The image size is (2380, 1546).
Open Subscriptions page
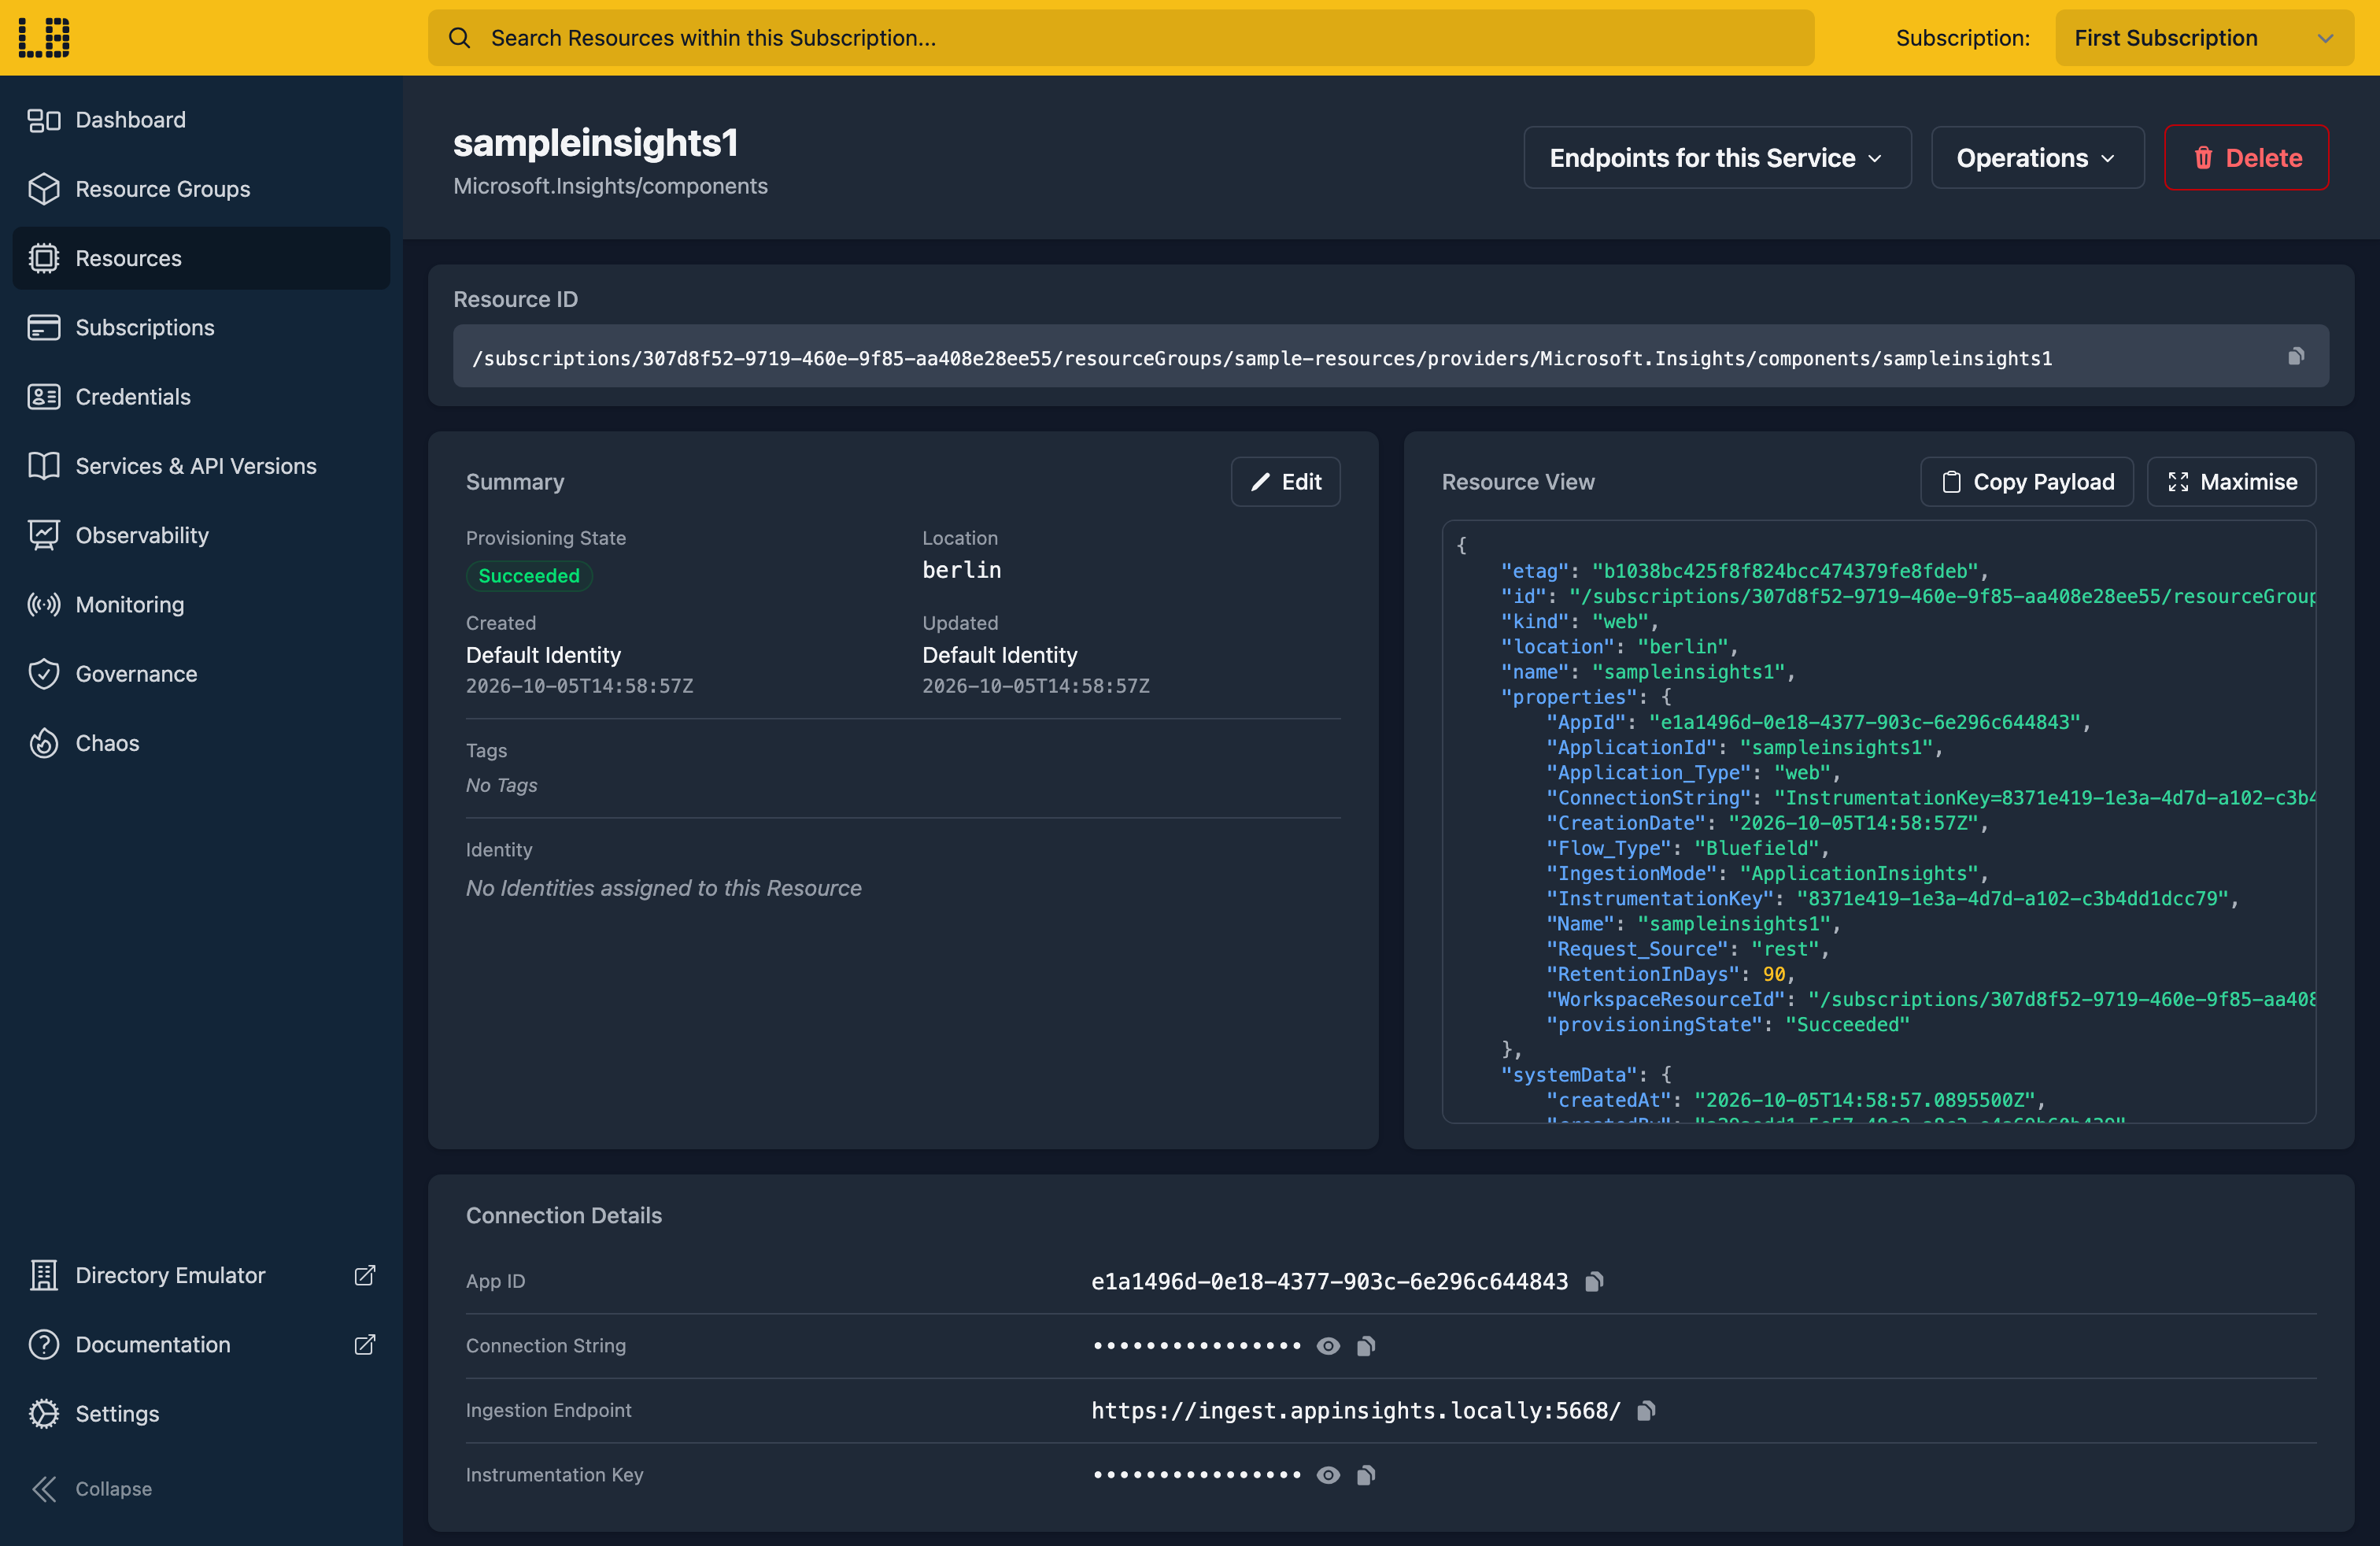coord(201,327)
